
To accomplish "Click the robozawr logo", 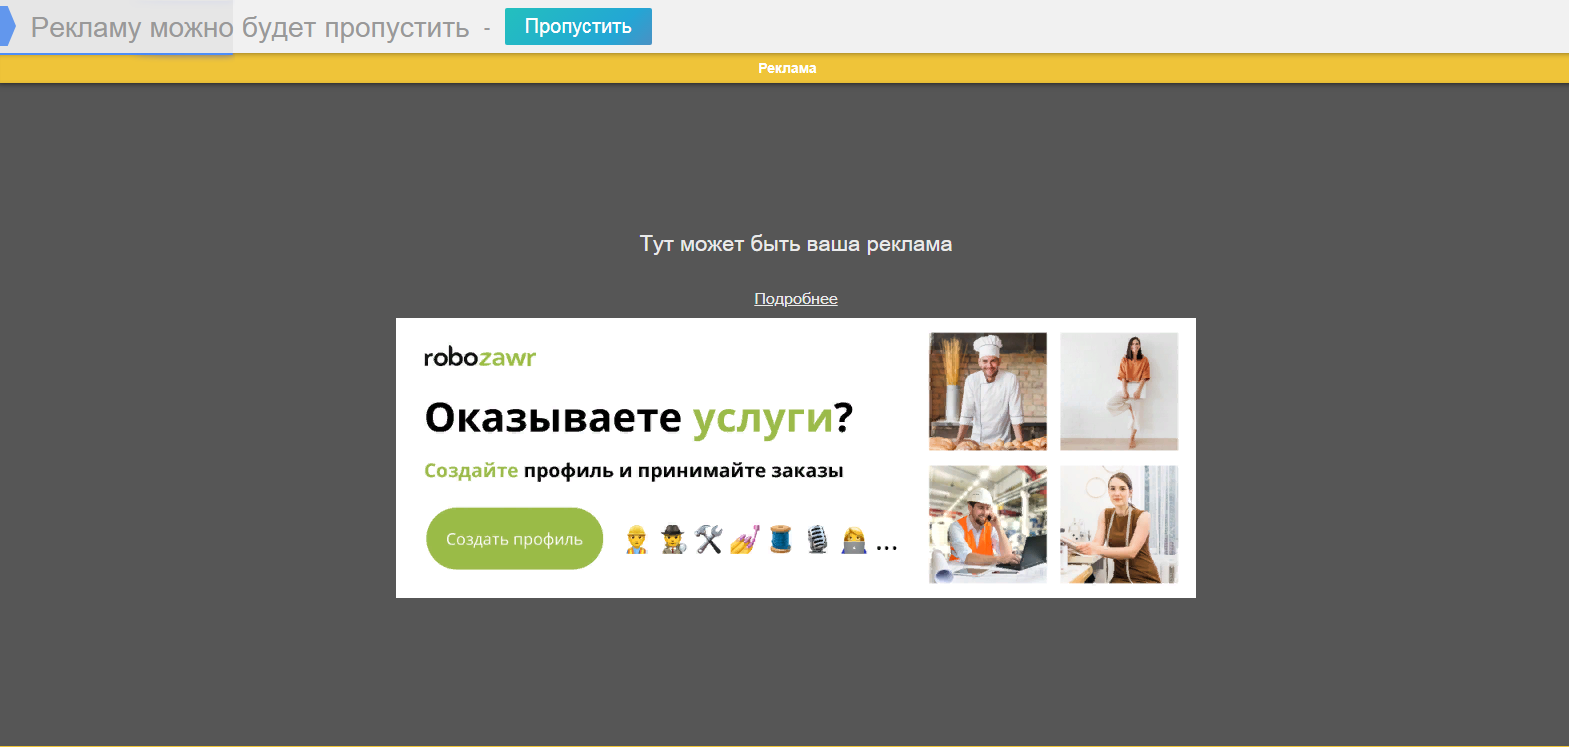I will [480, 357].
